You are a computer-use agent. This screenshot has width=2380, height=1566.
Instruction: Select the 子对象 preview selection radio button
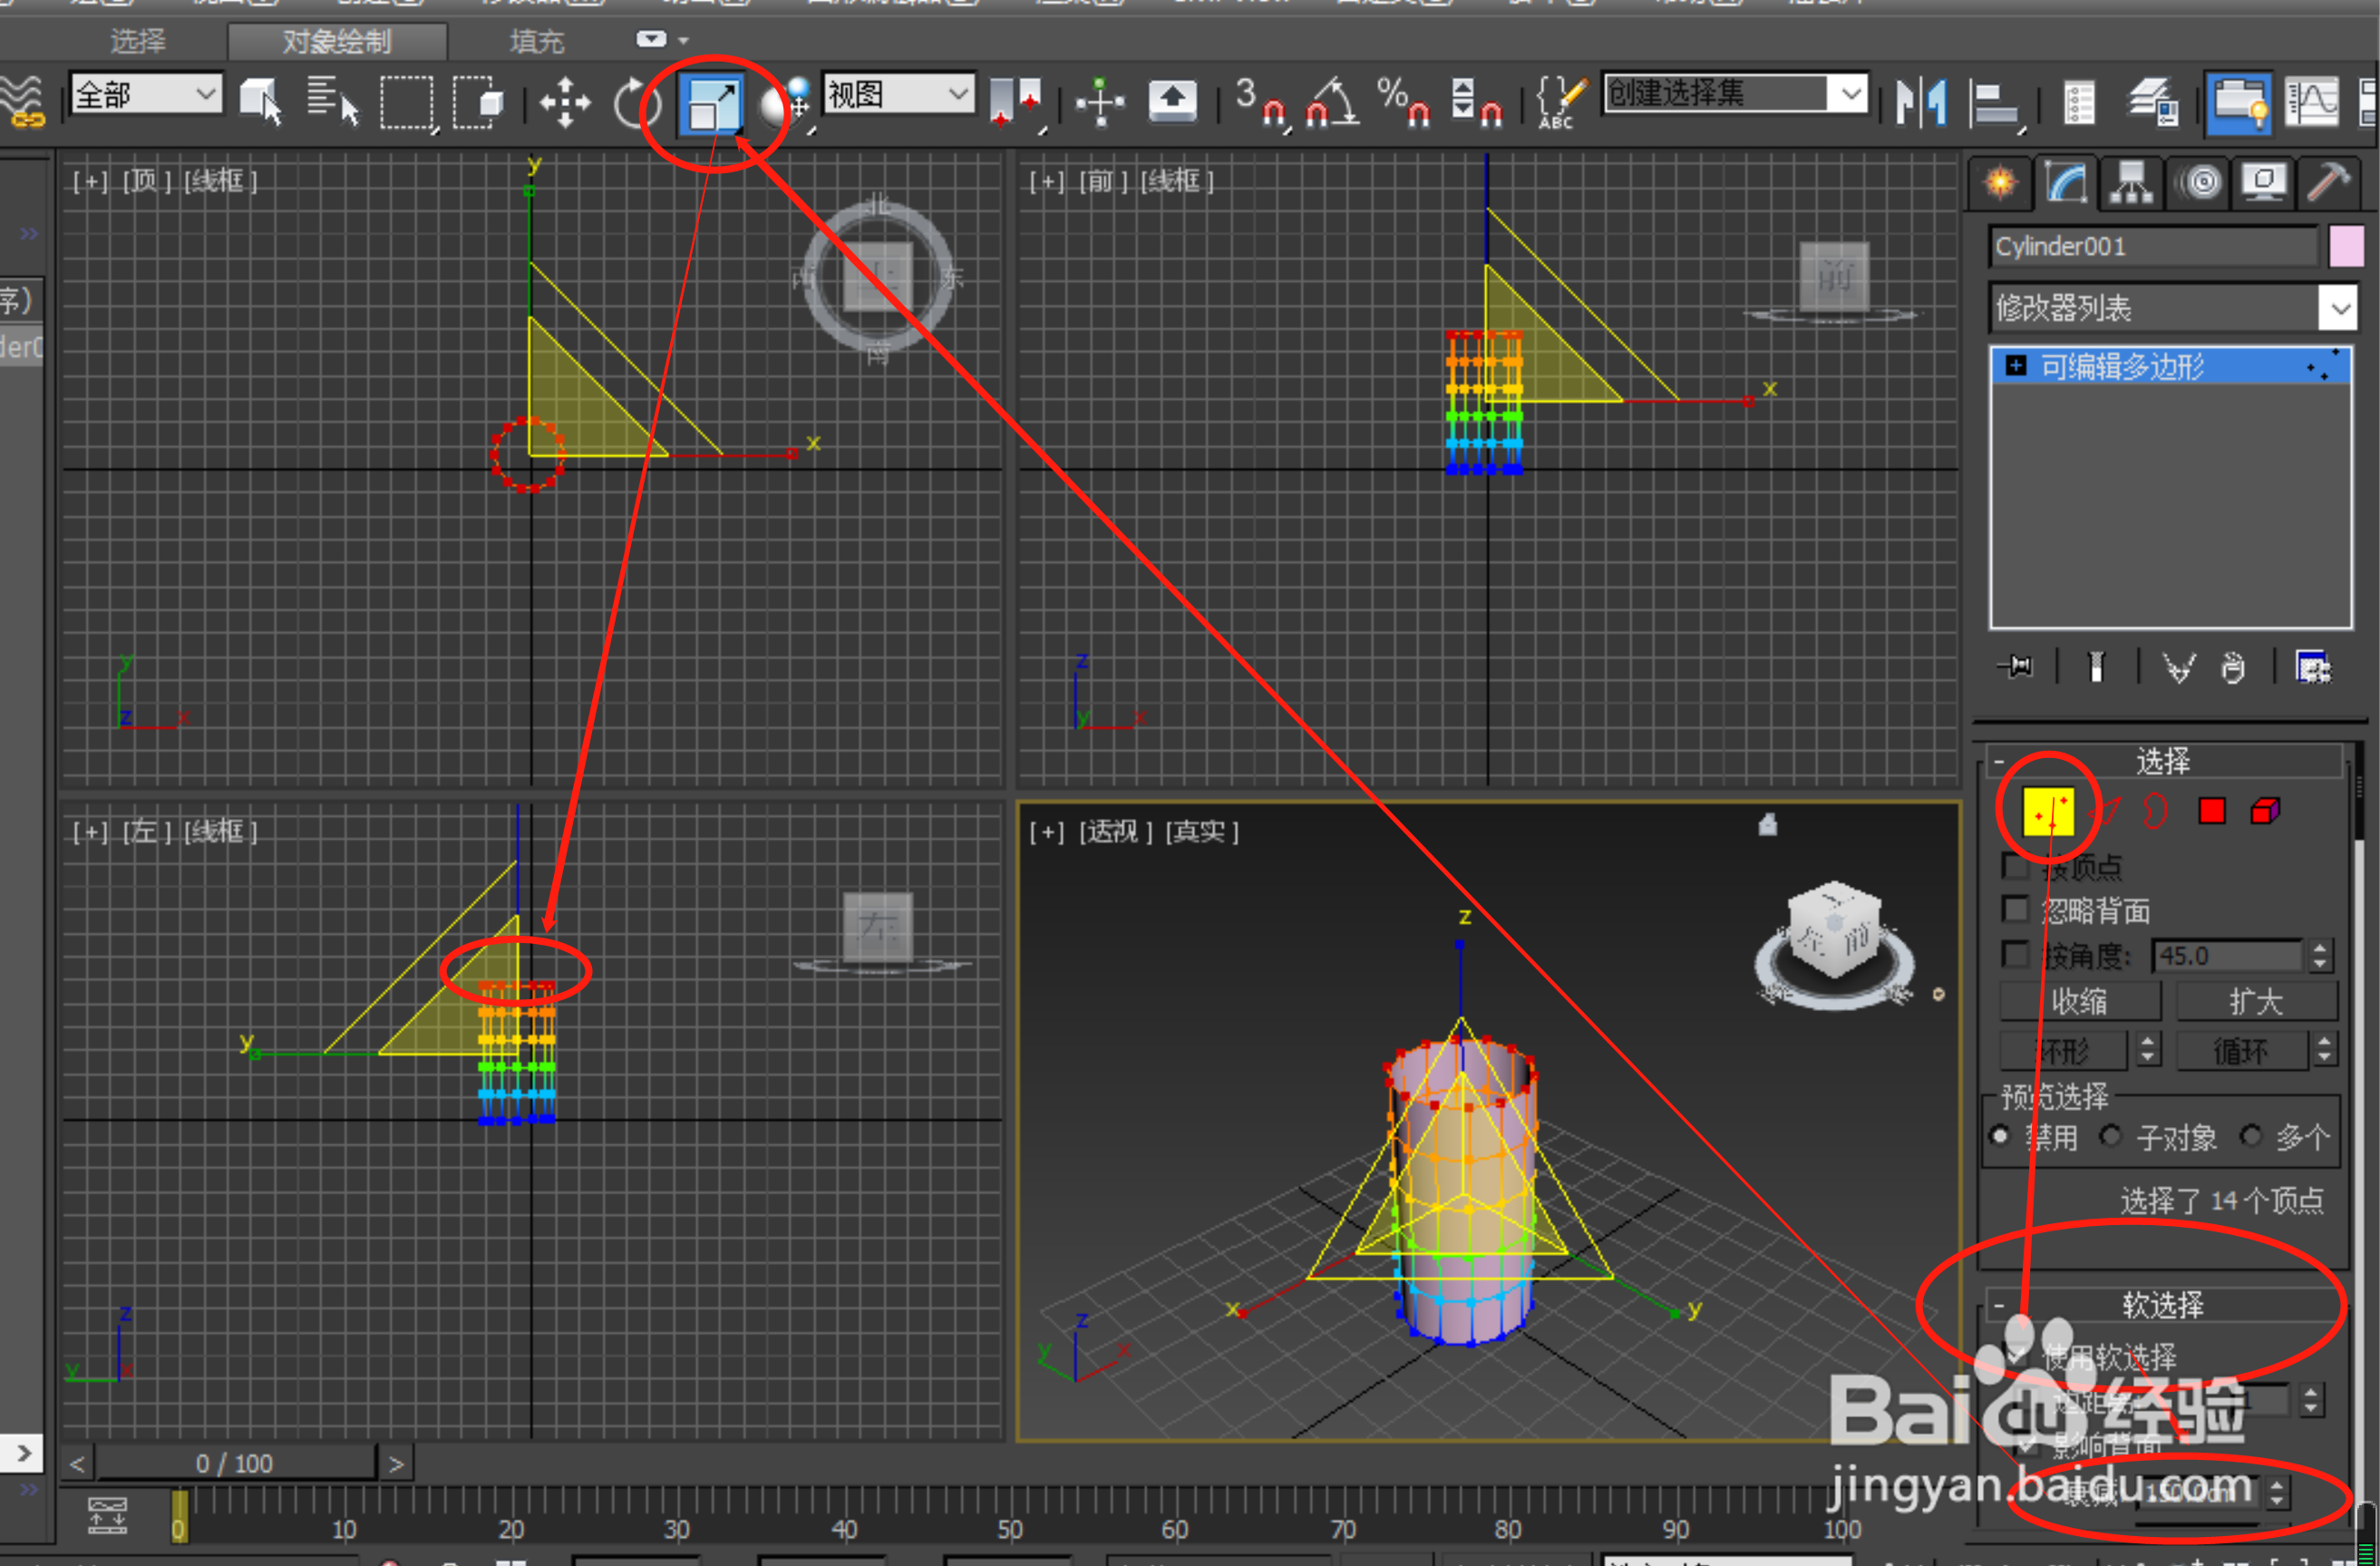(x=2112, y=1137)
